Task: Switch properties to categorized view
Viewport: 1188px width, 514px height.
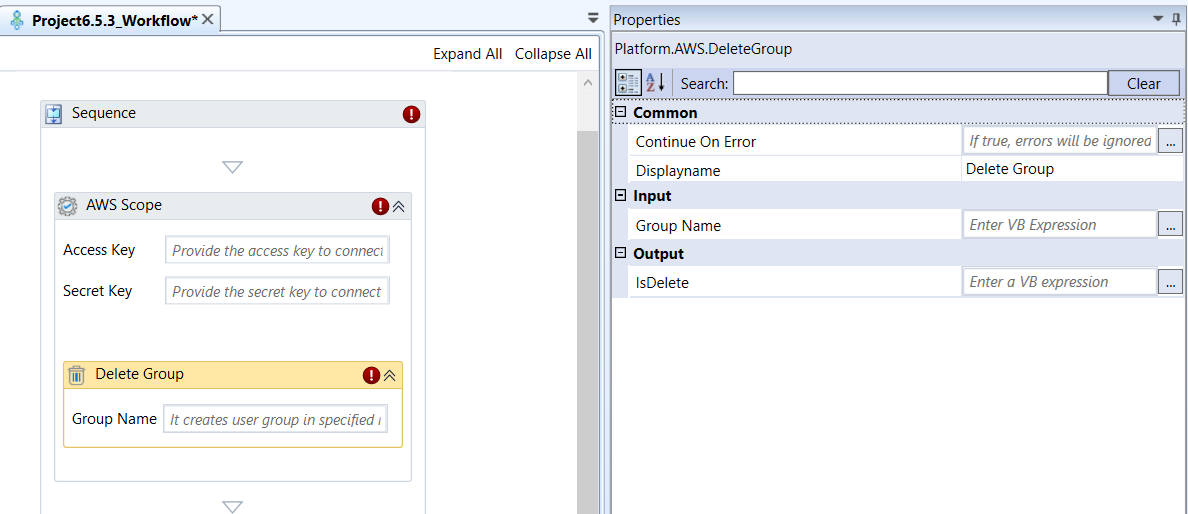Action: click(x=629, y=83)
